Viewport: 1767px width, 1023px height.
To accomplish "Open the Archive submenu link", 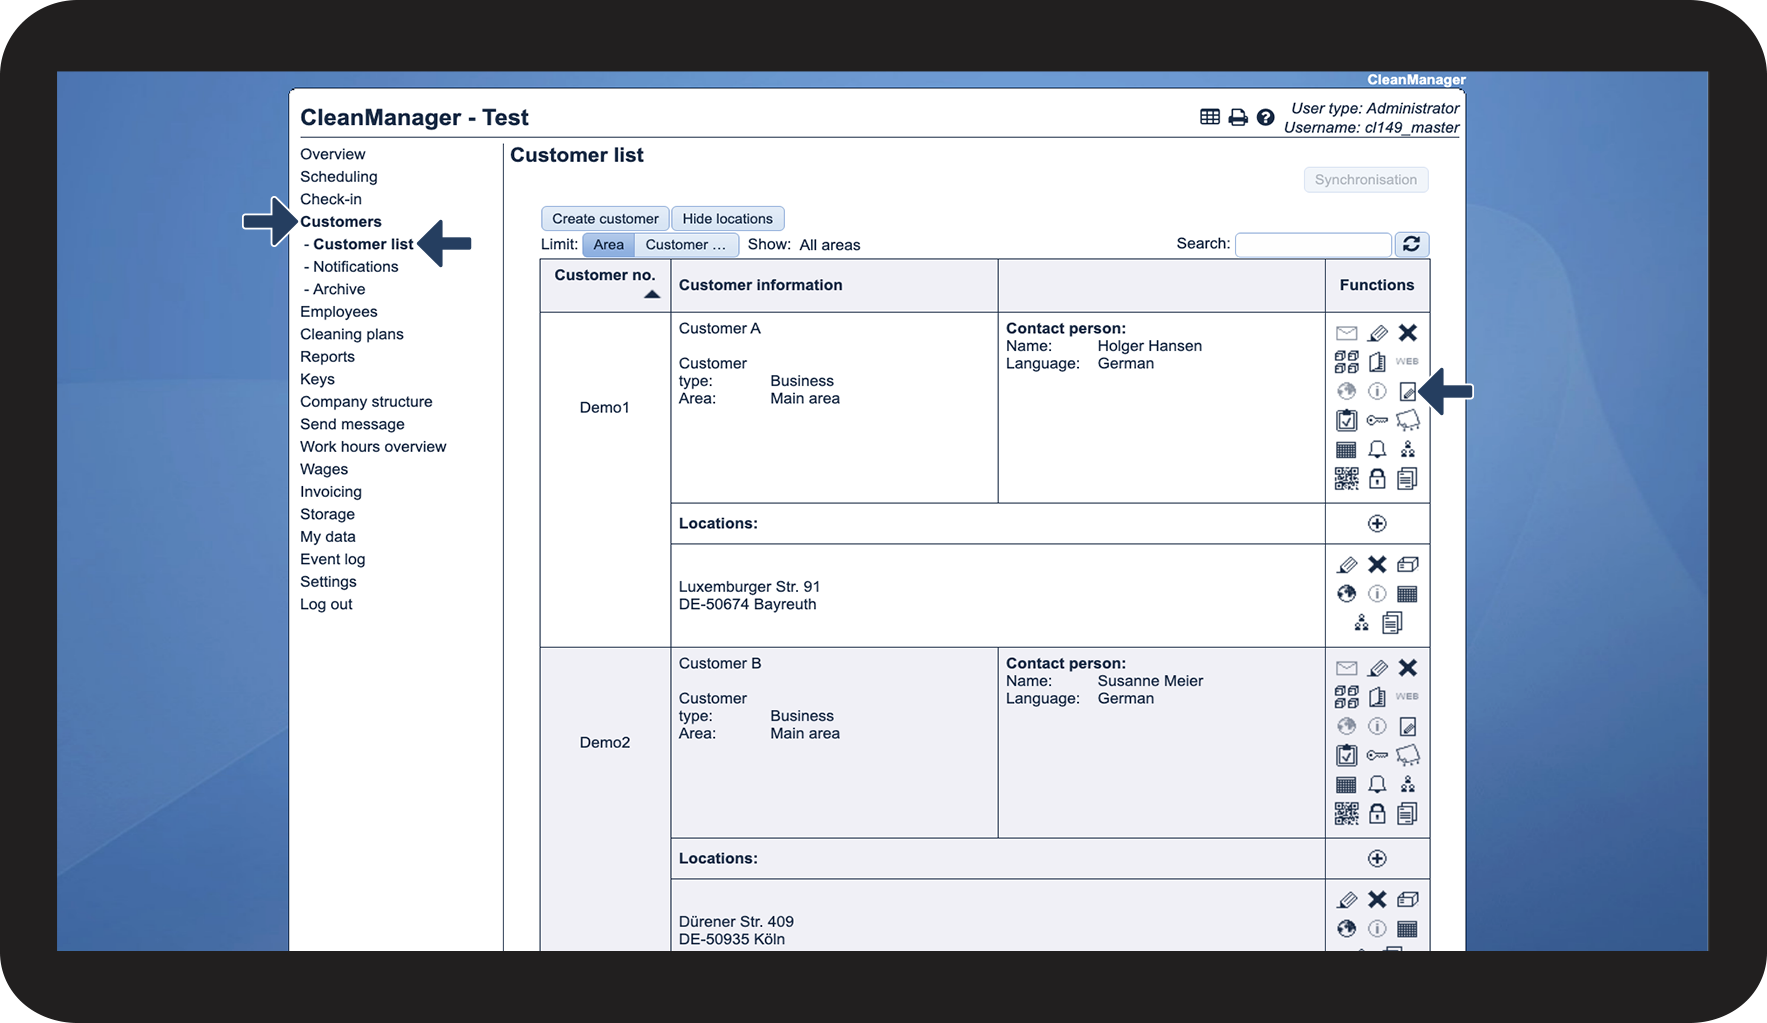I will [x=339, y=289].
